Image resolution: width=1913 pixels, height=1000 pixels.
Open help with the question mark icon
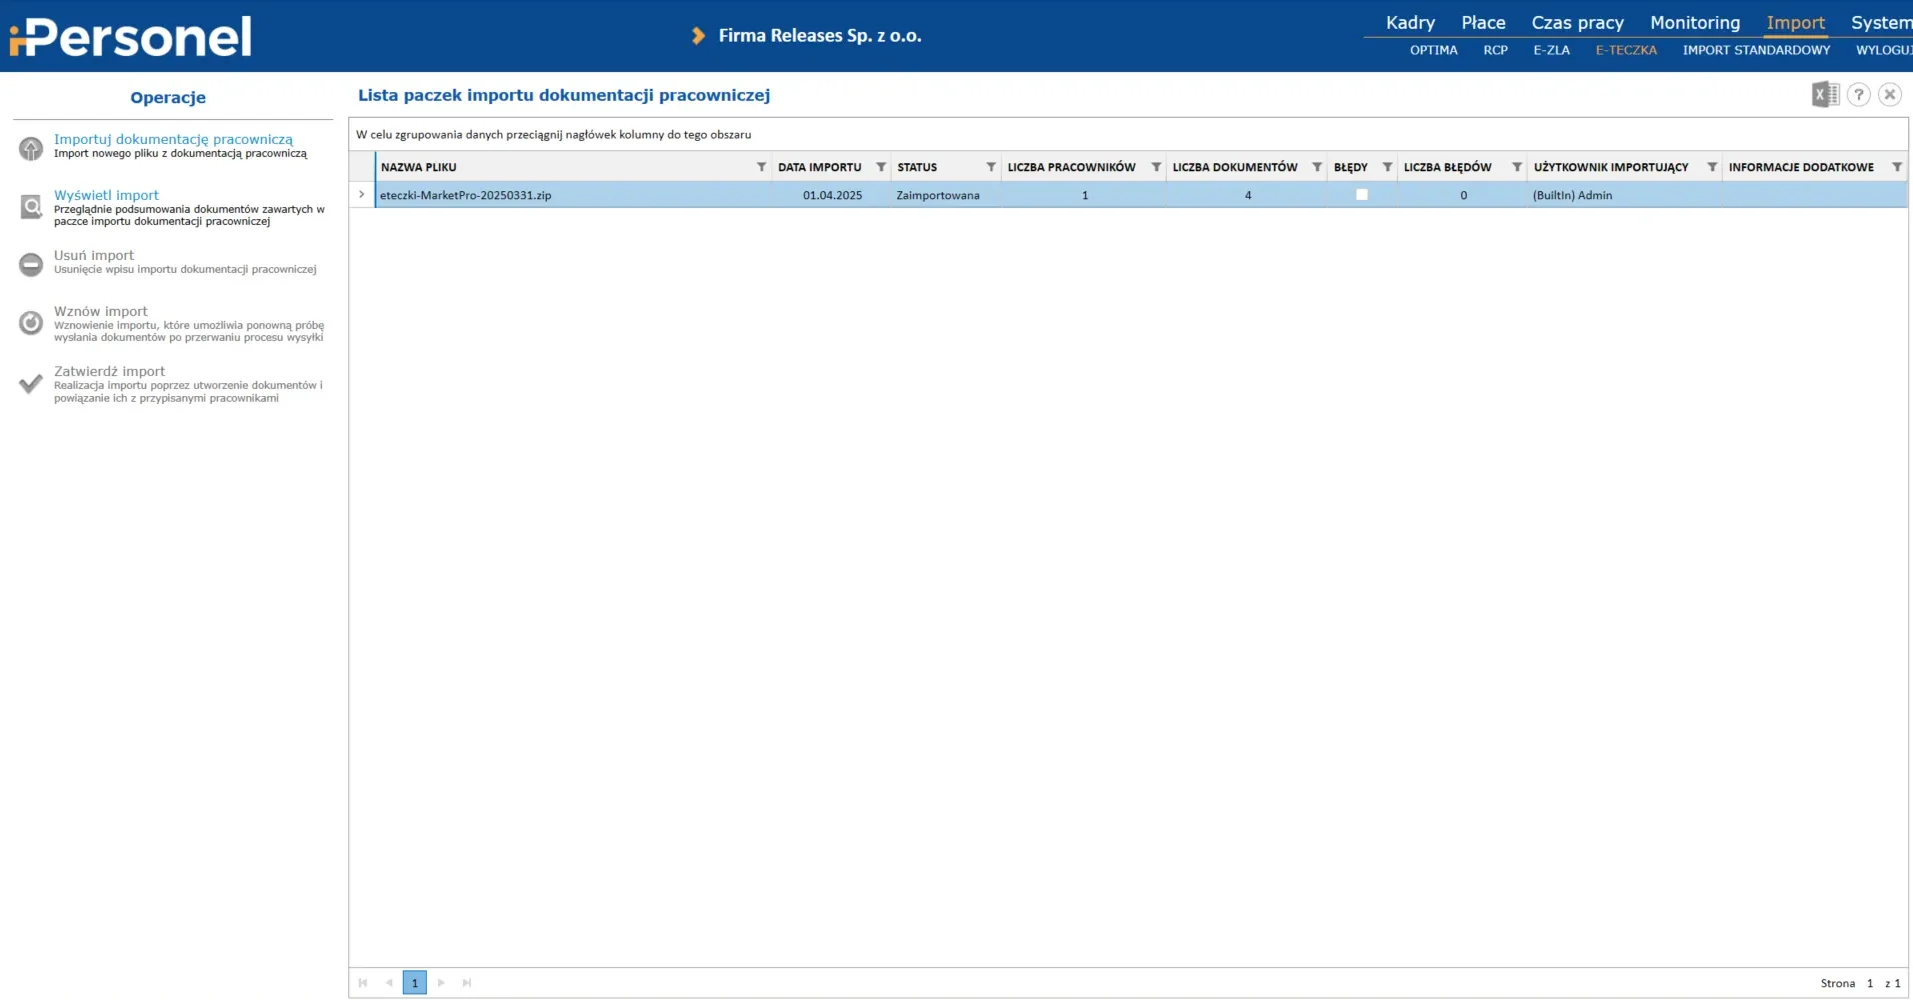[x=1858, y=95]
